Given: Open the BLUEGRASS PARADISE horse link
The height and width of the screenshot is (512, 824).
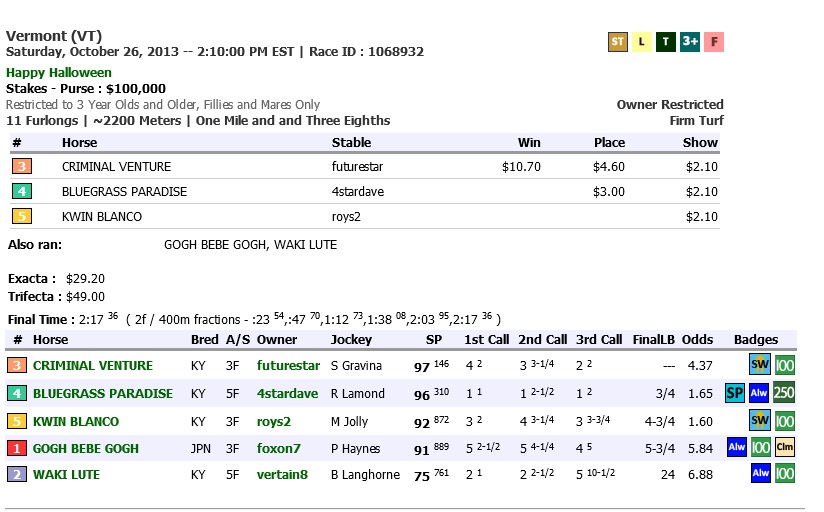Looking at the screenshot, I should [103, 393].
